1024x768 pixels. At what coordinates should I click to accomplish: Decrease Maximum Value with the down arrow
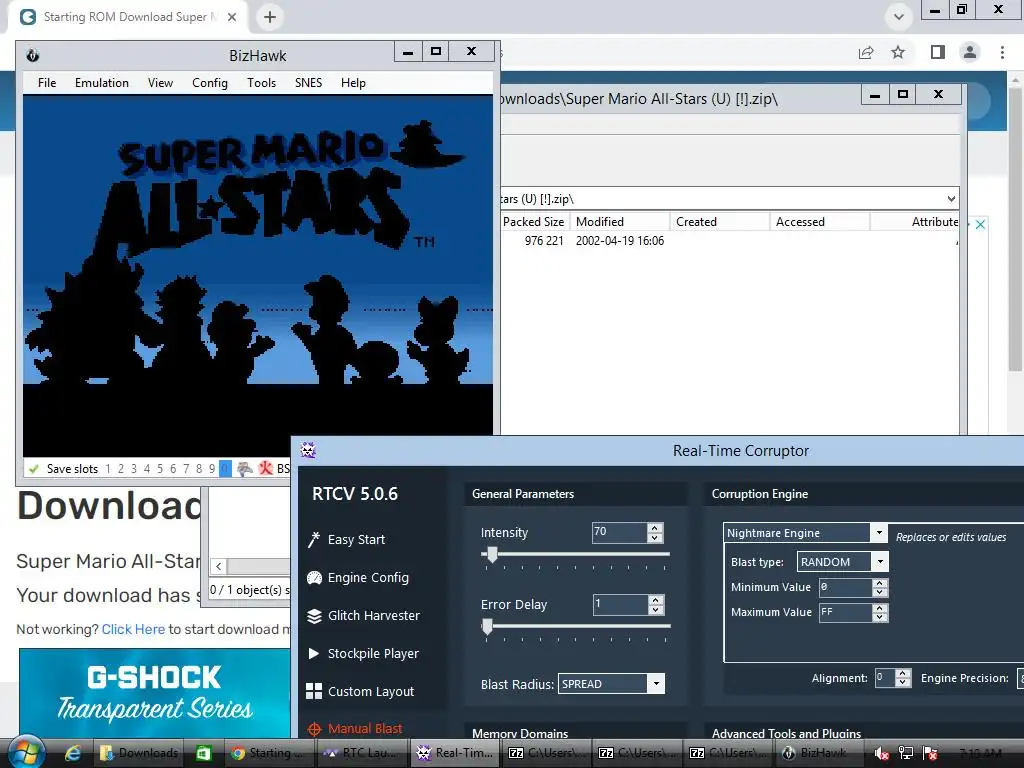coord(880,617)
